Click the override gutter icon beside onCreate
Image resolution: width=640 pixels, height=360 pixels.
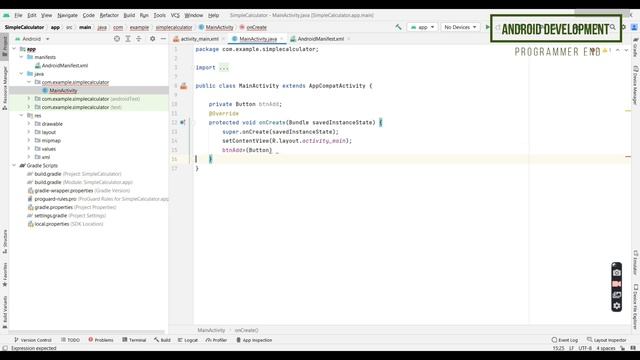(x=182, y=122)
